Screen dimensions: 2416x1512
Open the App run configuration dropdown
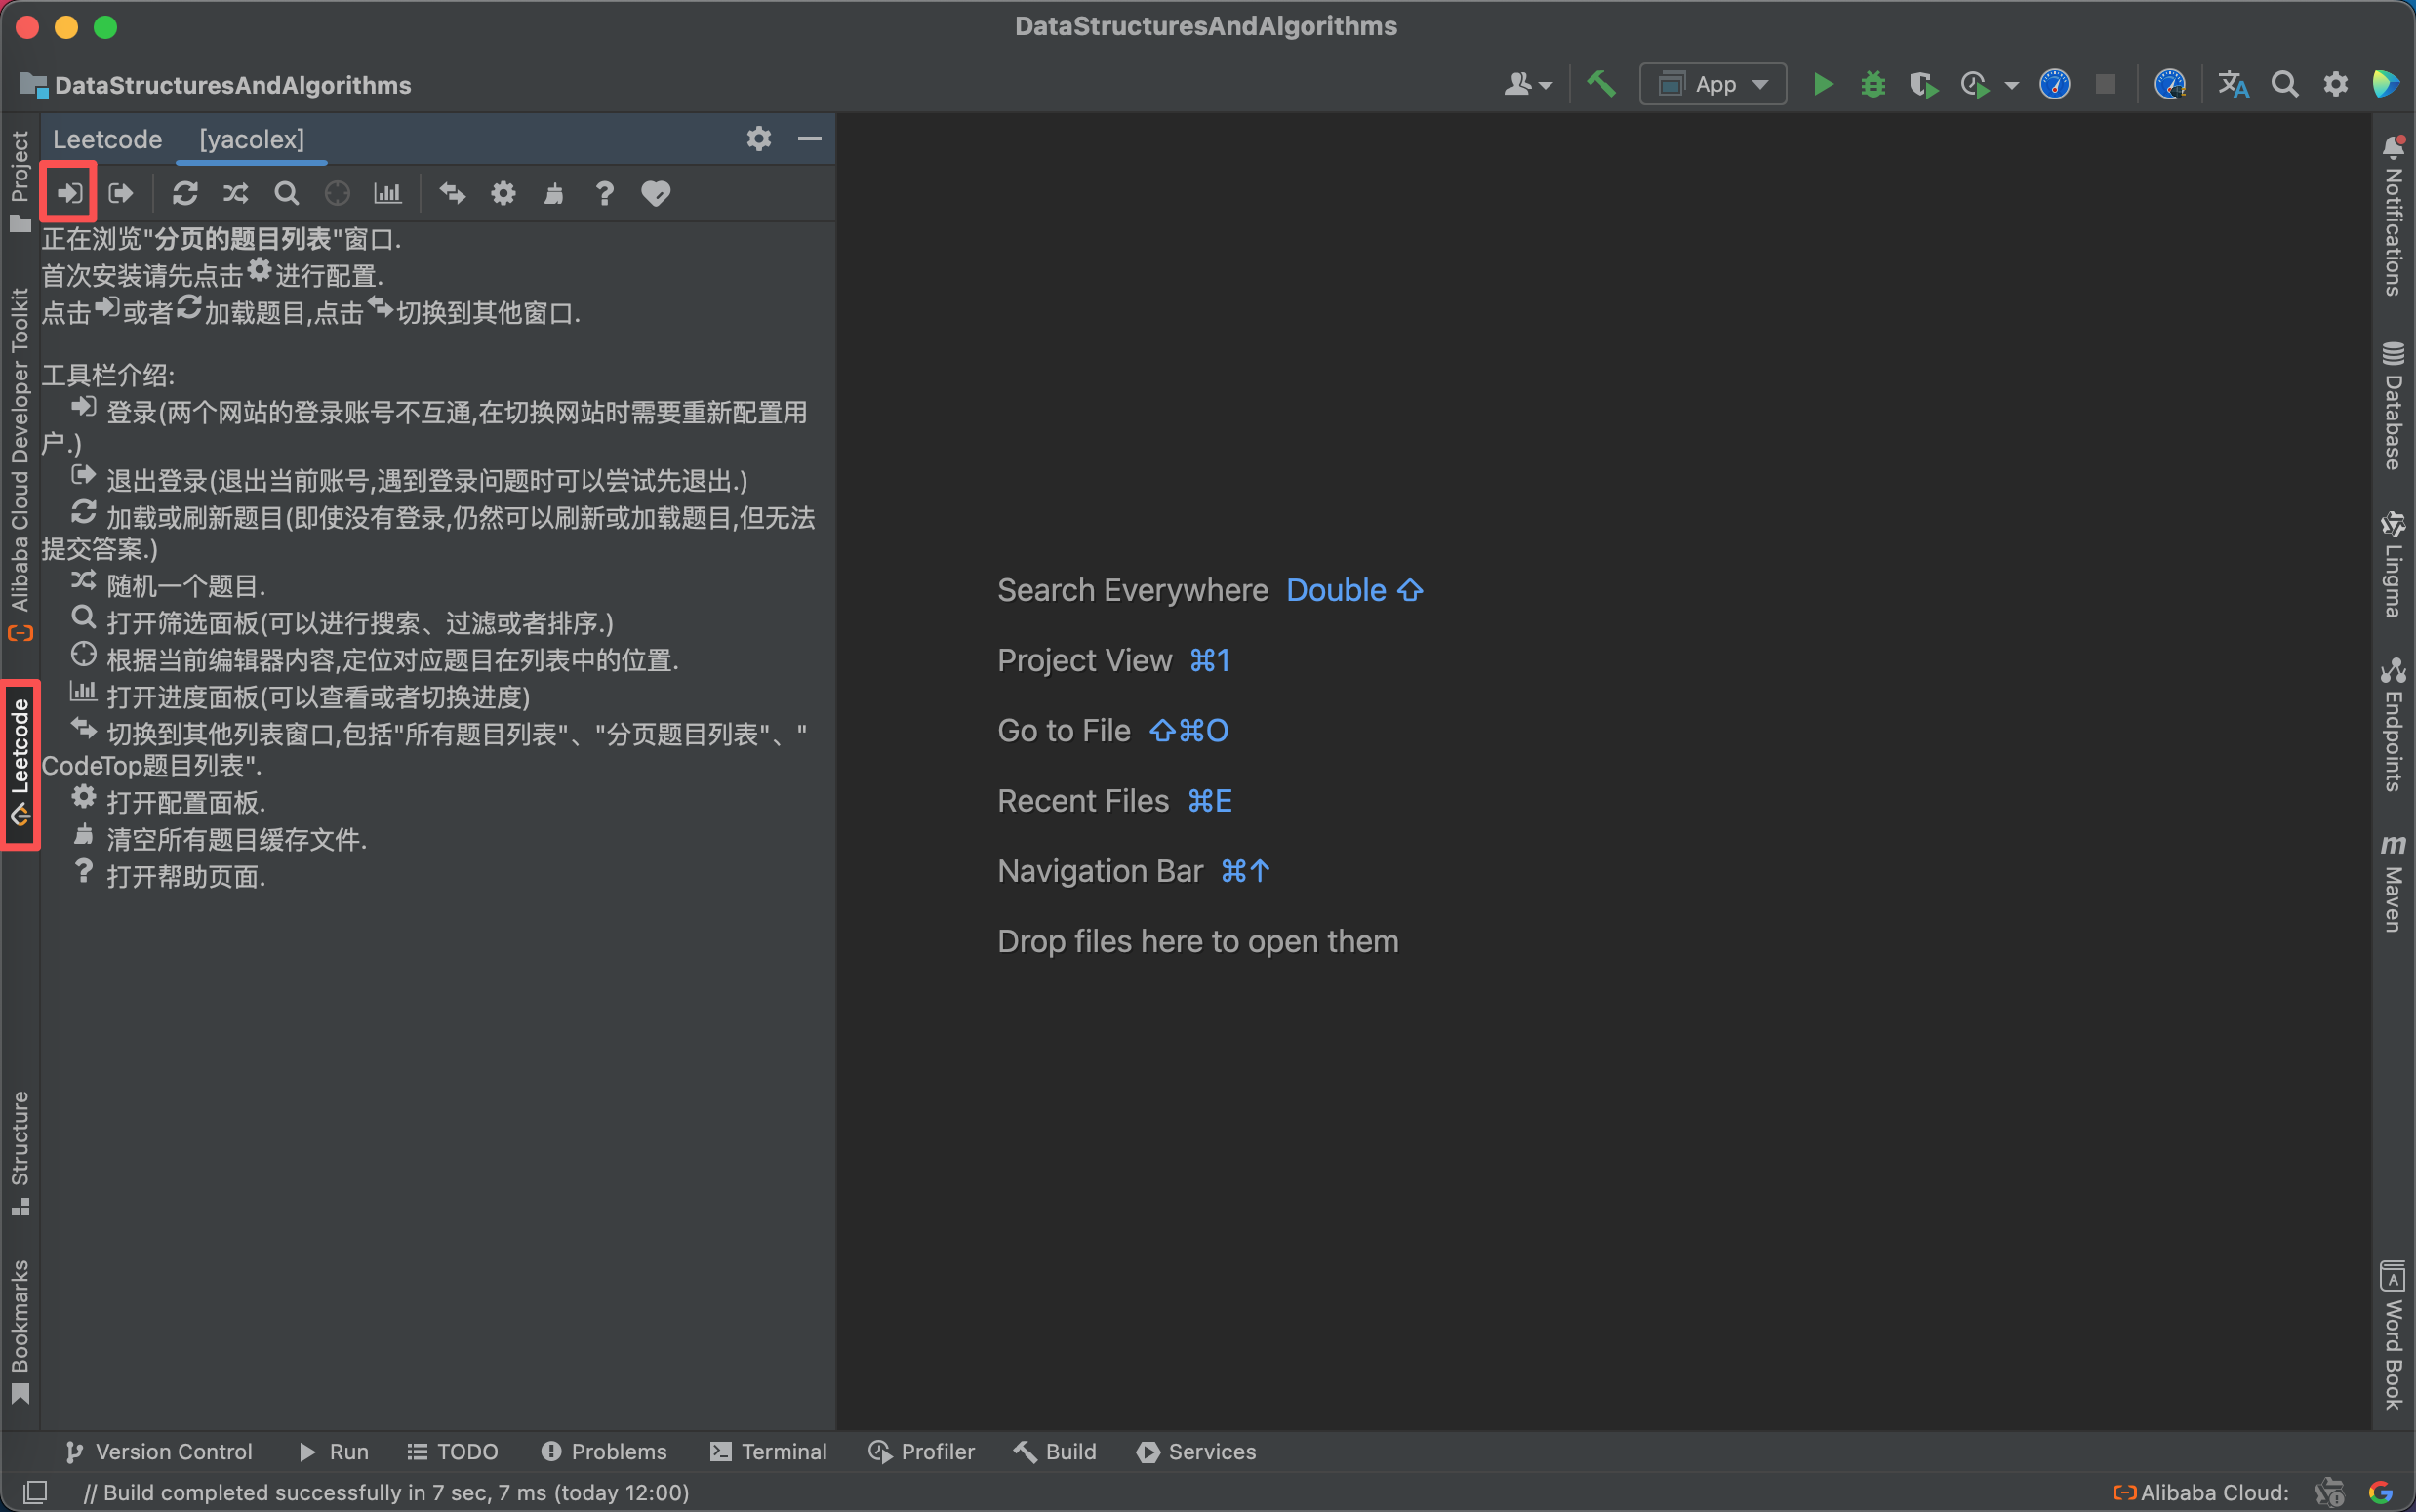[x=1713, y=84]
